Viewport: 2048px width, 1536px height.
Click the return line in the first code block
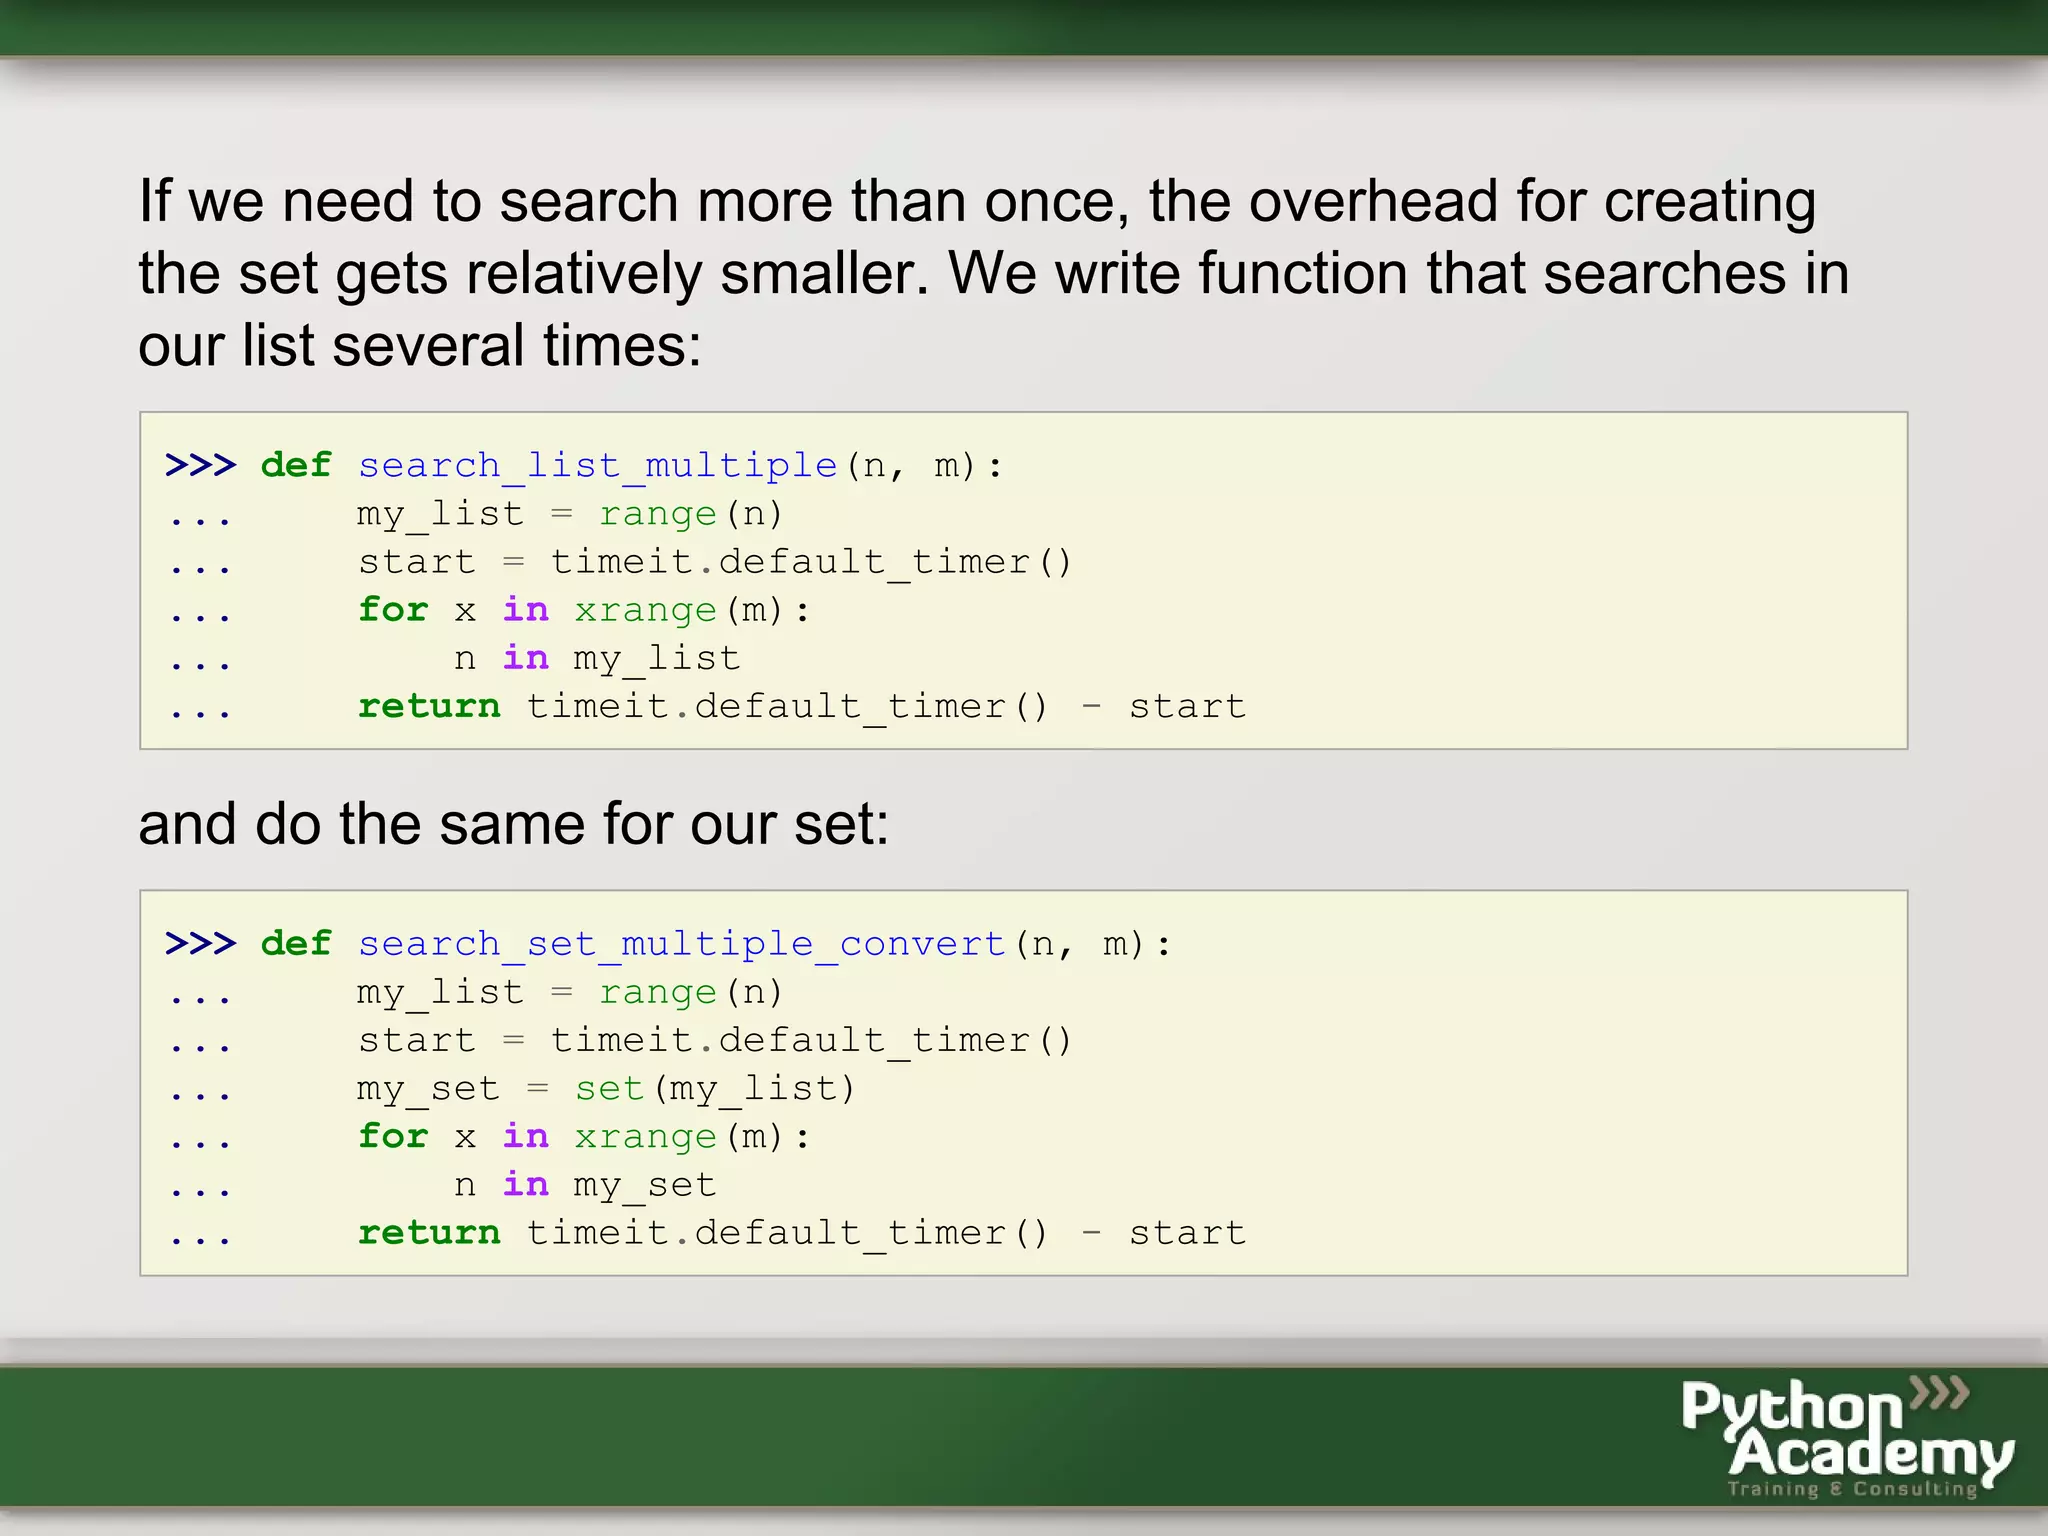[x=802, y=706]
